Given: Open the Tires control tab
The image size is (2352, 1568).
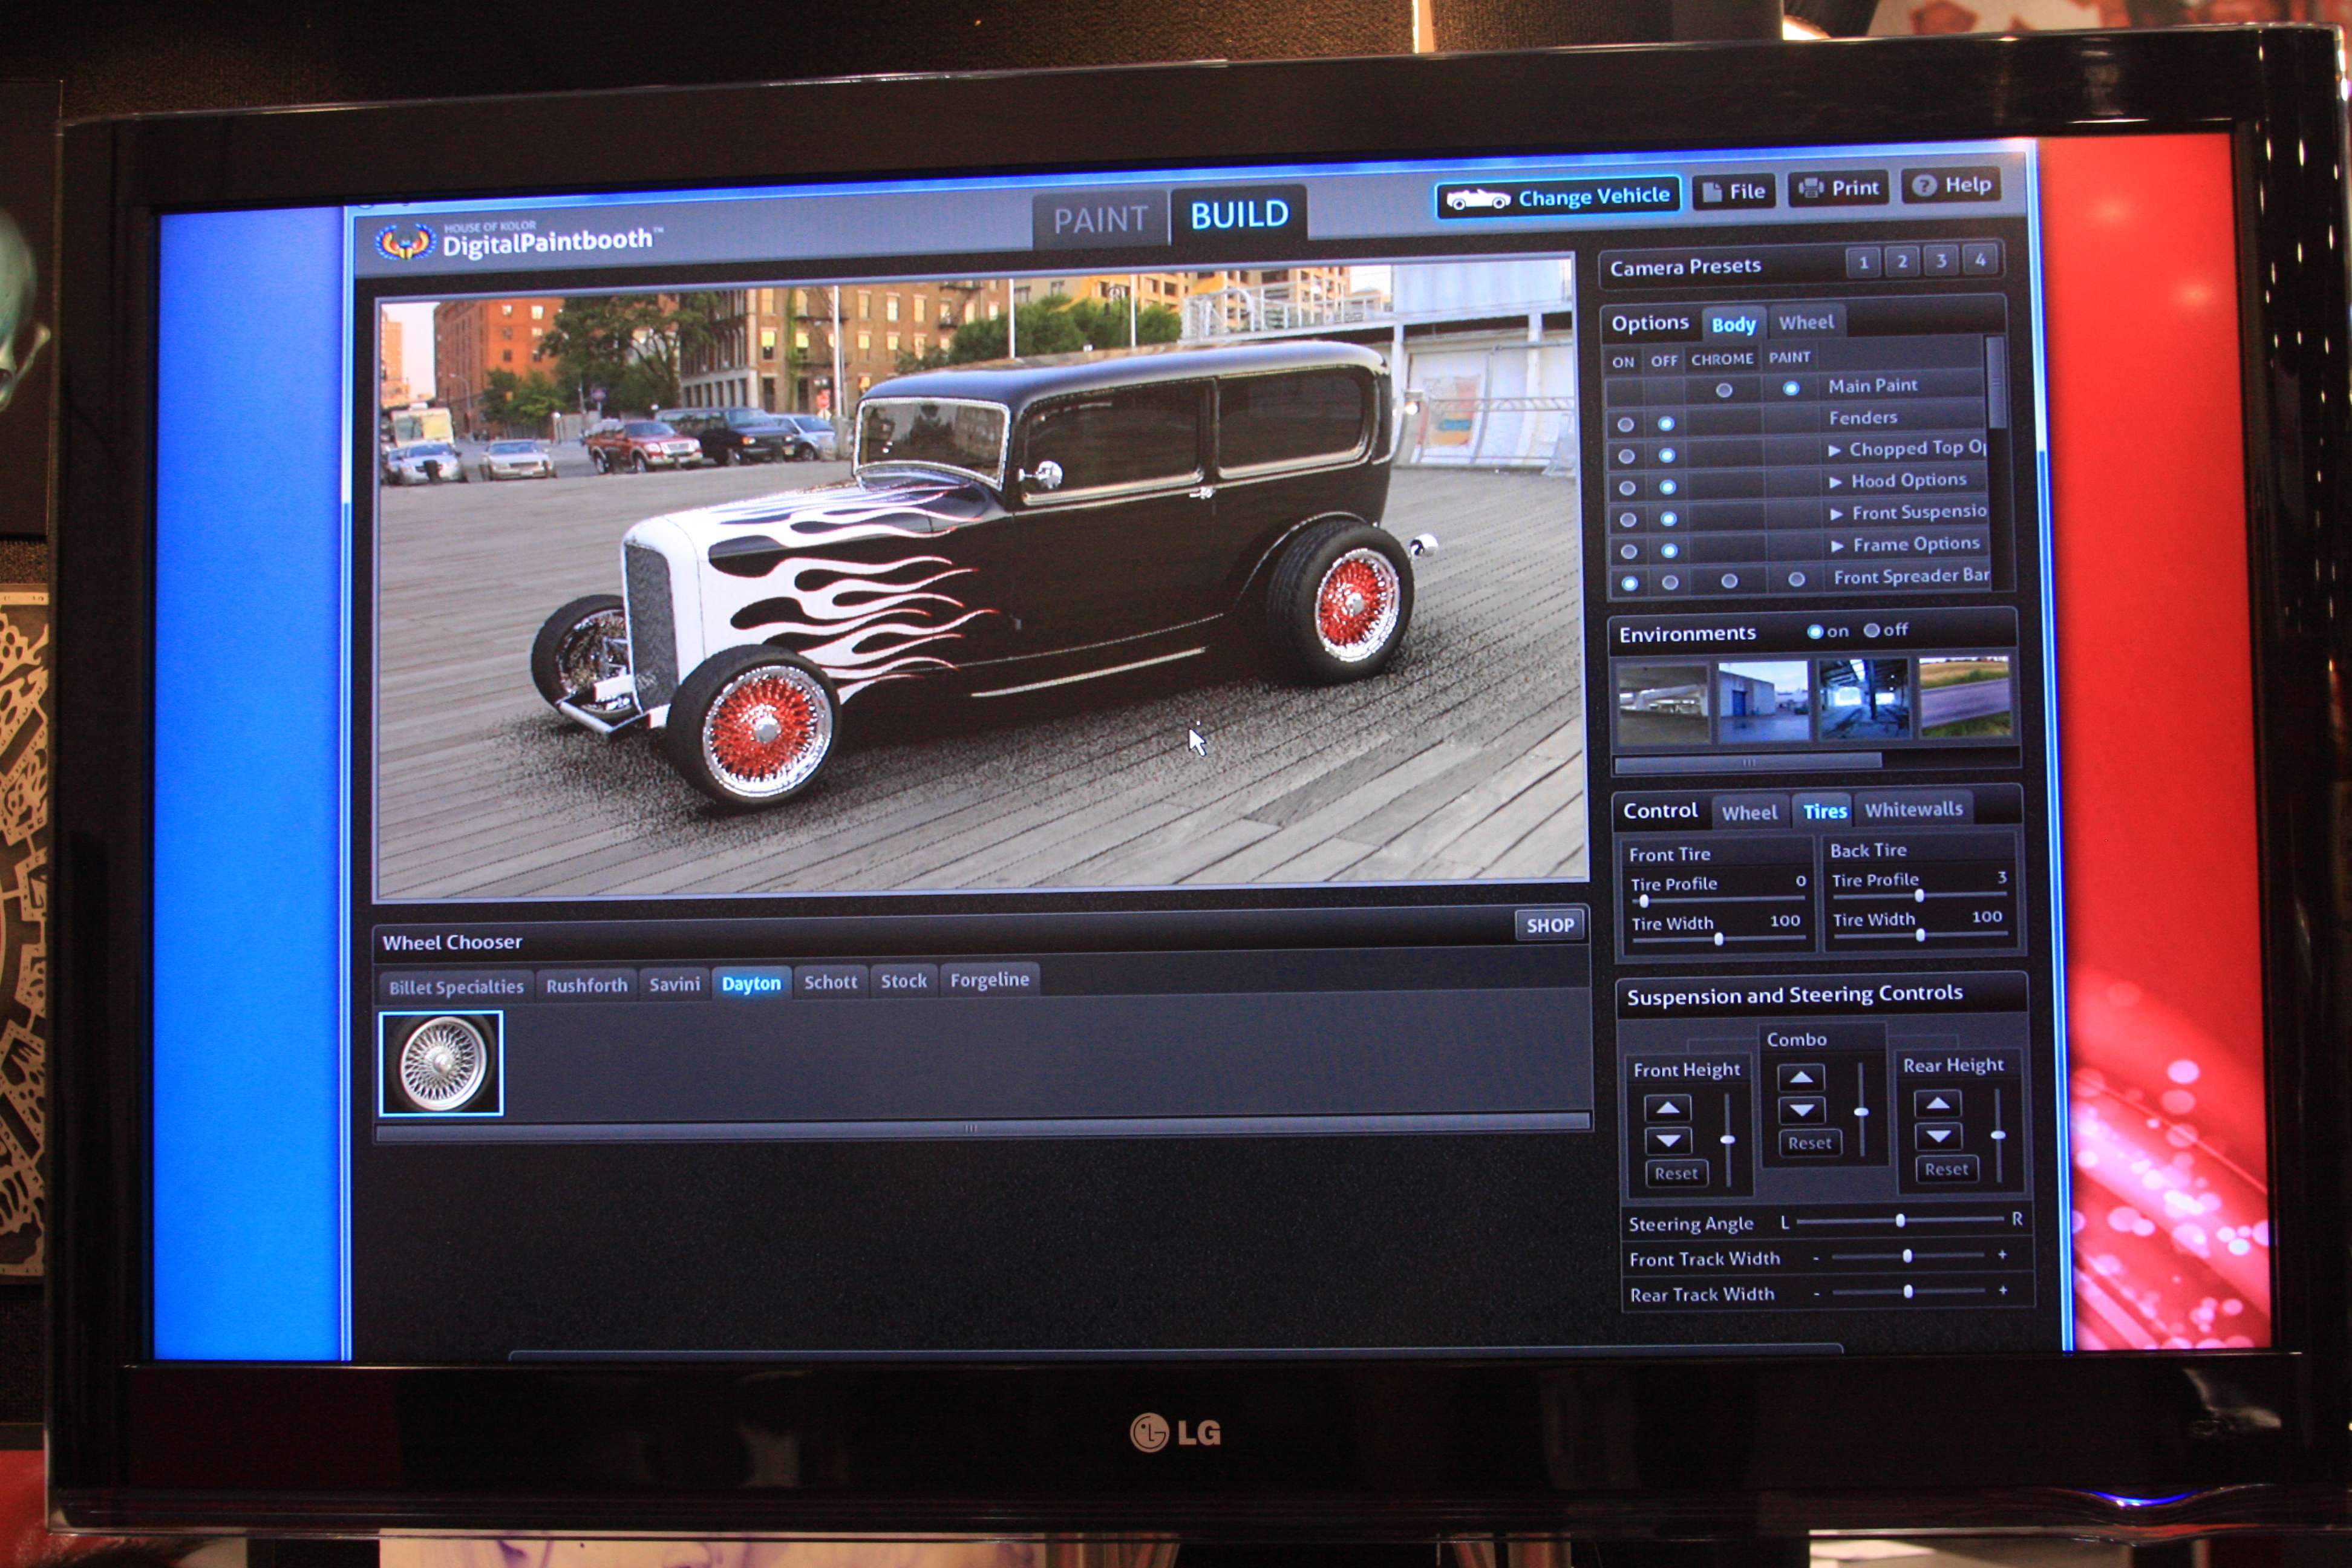Looking at the screenshot, I should tap(1824, 811).
